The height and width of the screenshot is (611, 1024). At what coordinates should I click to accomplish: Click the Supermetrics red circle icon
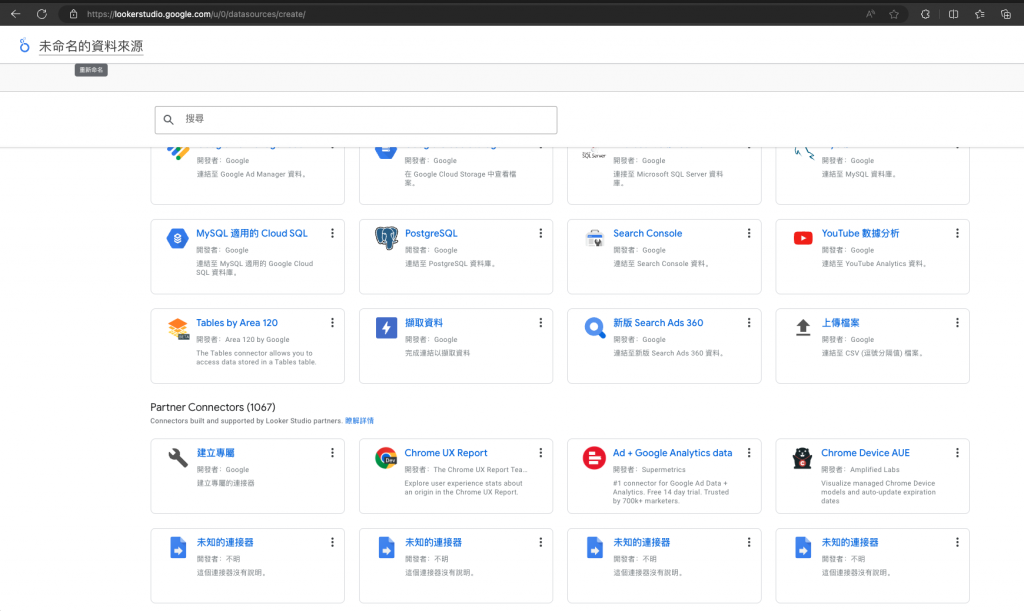pos(594,458)
